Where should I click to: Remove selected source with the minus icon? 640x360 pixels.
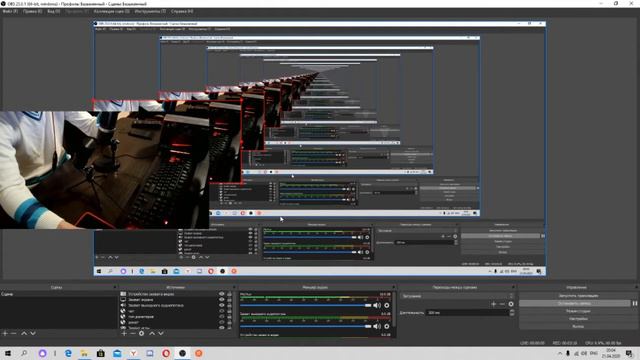(133, 333)
